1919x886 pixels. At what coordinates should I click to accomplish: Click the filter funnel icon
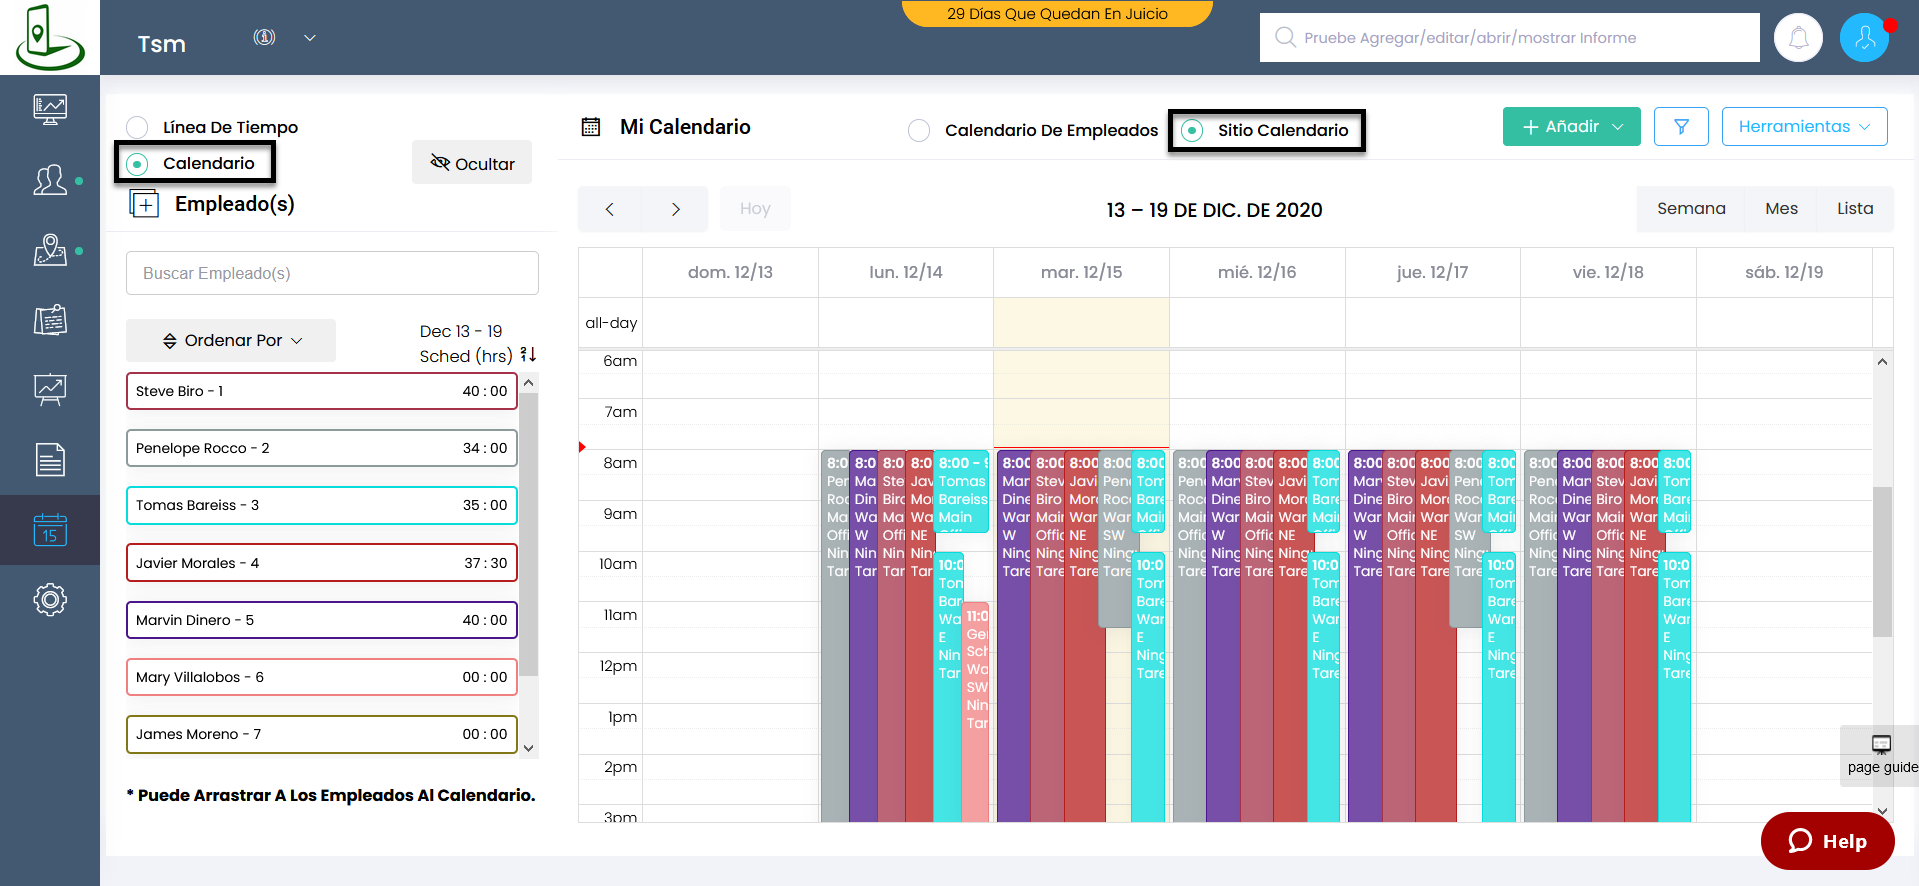(x=1681, y=127)
